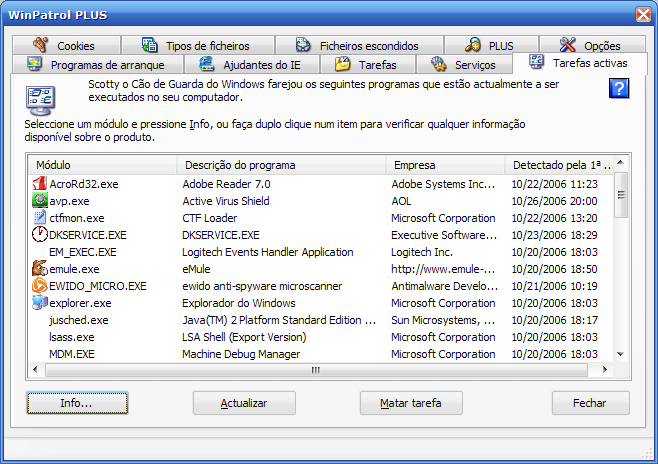Open the Ajudantes do IE tab
The width and height of the screenshot is (658, 464).
click(x=252, y=65)
